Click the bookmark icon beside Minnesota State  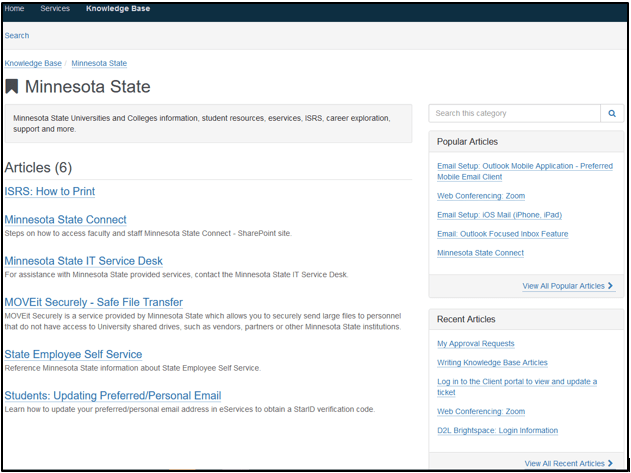(x=12, y=87)
